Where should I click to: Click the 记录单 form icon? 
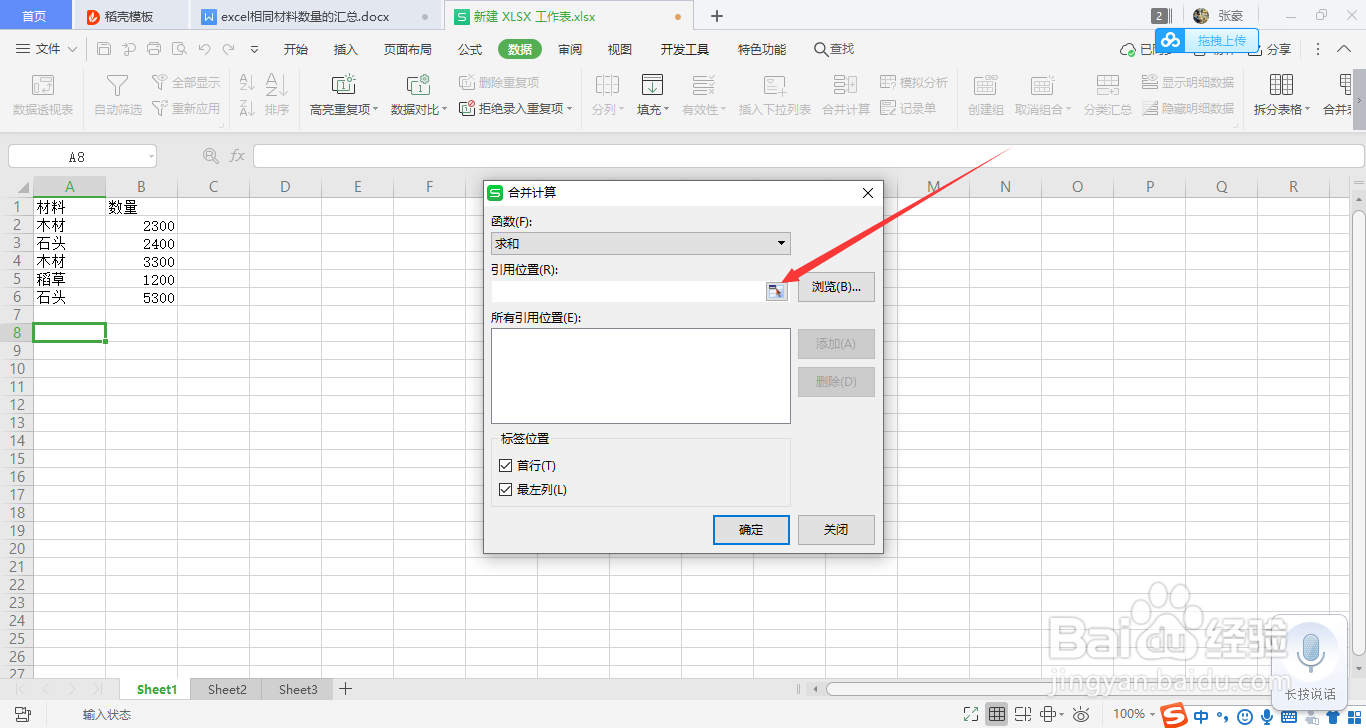tap(888, 108)
